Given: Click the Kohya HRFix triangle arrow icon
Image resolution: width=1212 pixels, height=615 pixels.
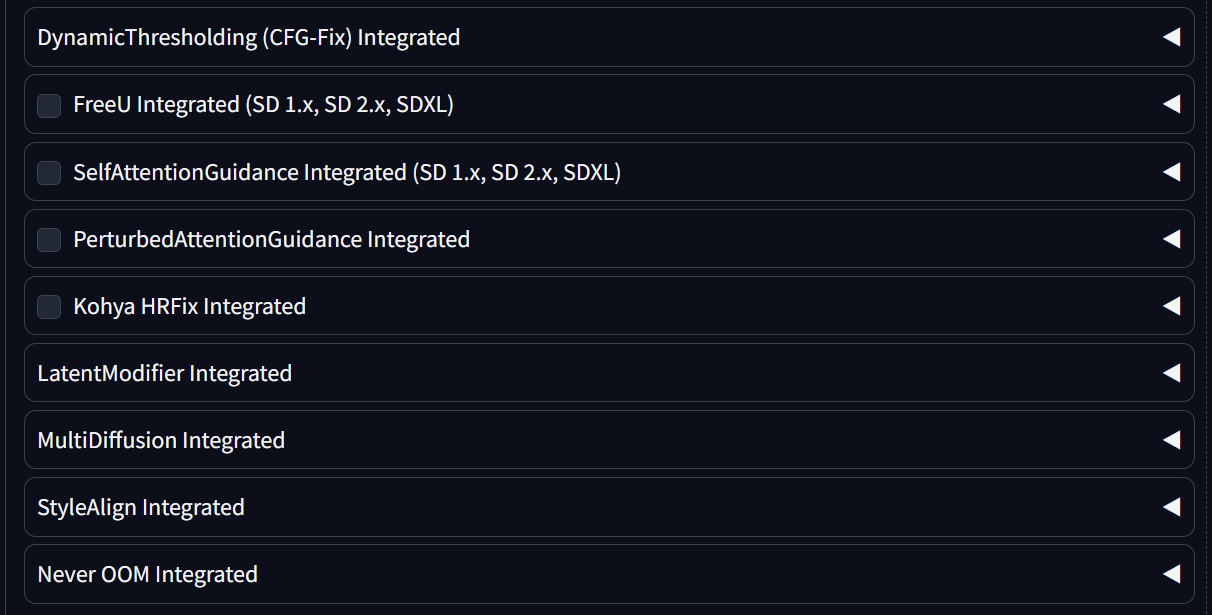Looking at the screenshot, I should (x=1171, y=306).
